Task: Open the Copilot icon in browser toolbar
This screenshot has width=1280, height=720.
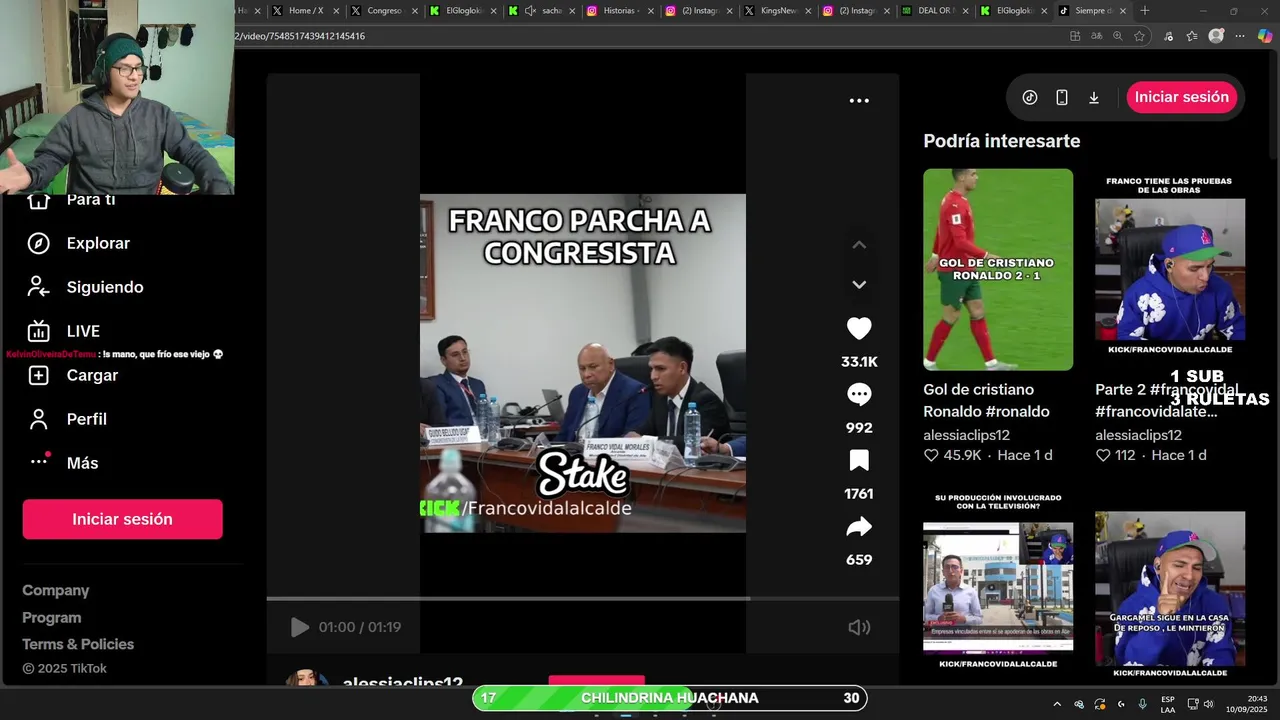Action: point(1265,36)
